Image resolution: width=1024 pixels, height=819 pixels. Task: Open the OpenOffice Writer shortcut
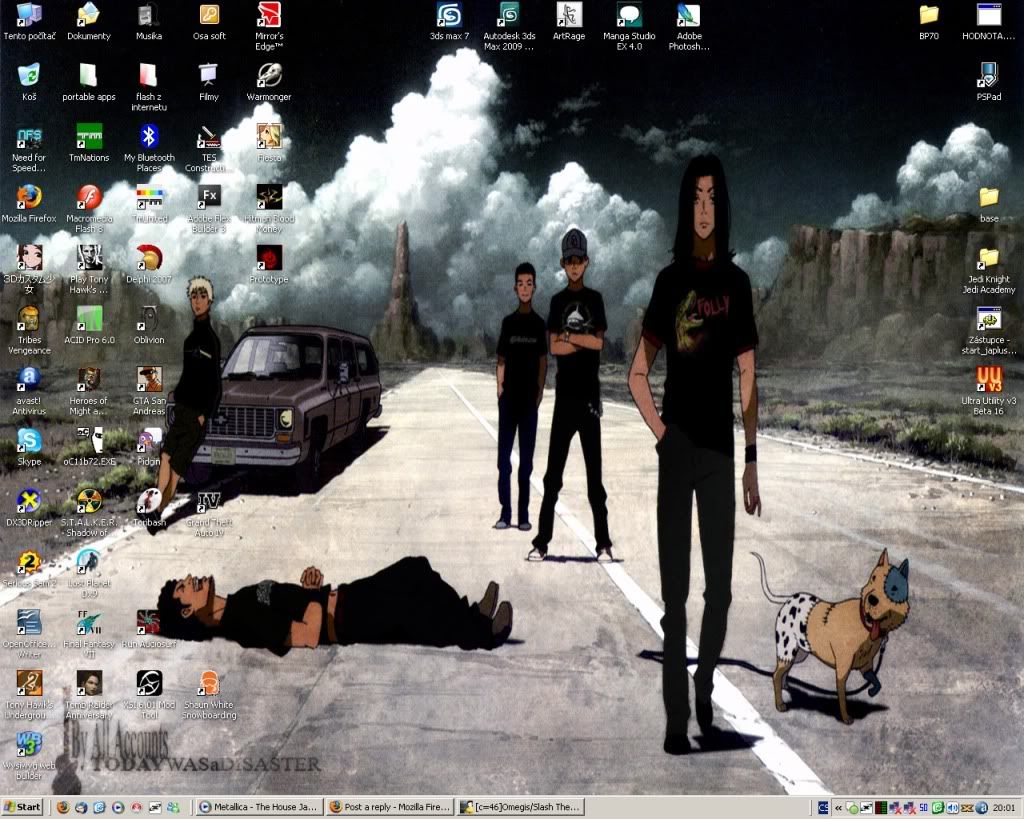click(29, 635)
